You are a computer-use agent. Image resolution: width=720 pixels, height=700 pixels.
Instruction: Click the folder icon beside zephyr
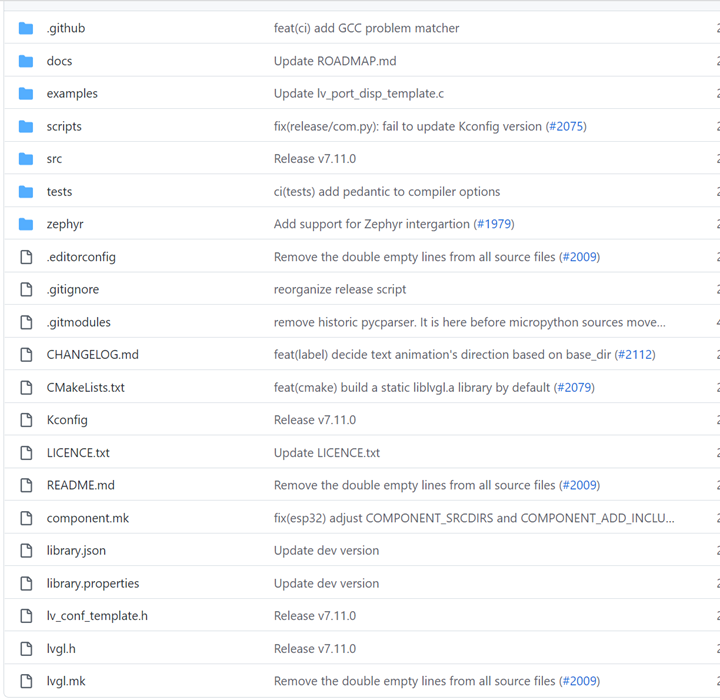tap(26, 224)
